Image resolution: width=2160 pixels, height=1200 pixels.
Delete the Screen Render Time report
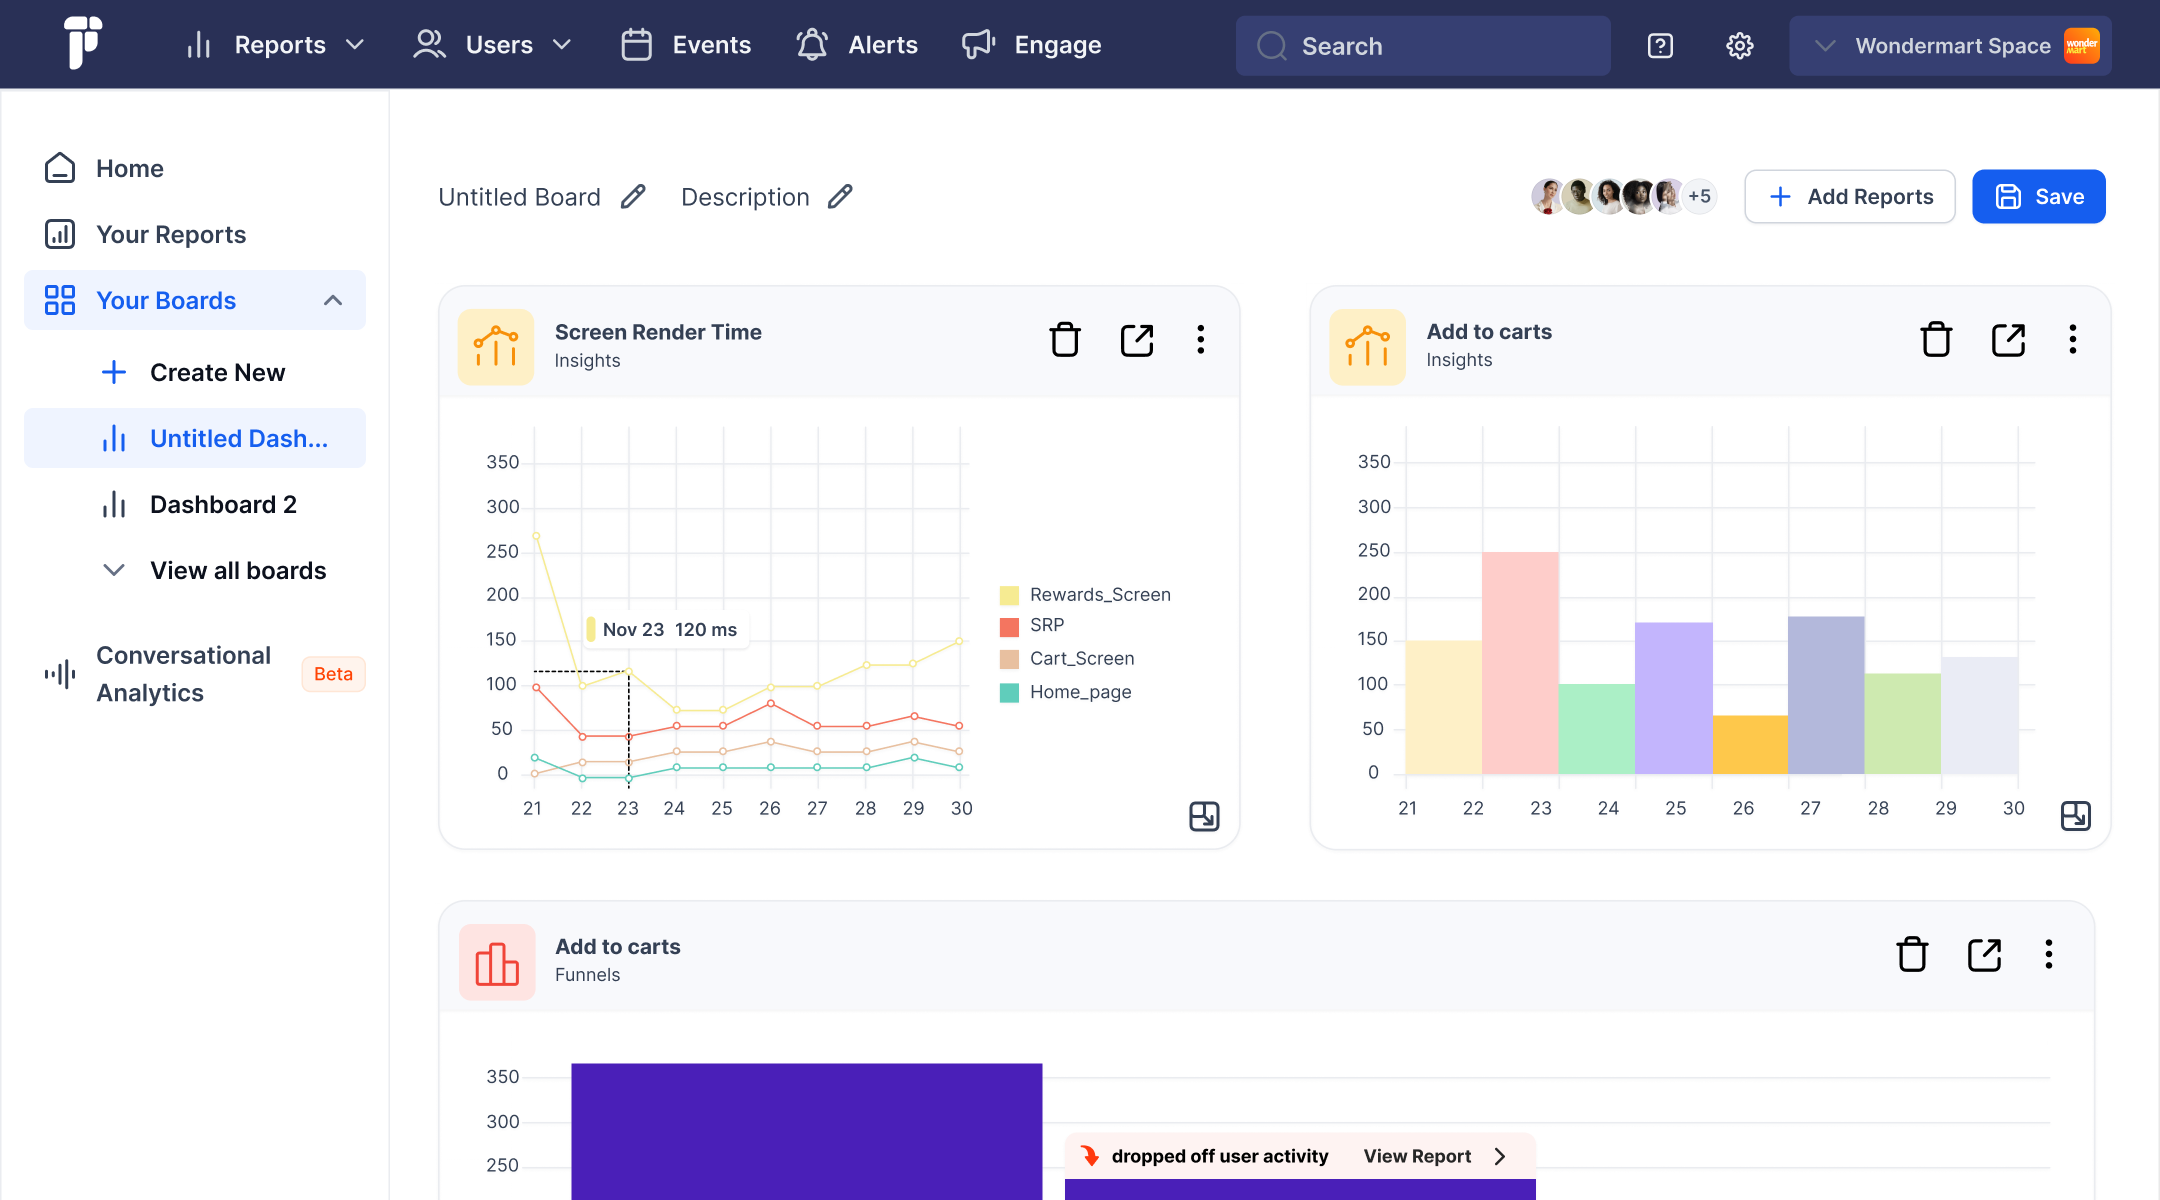pos(1064,340)
